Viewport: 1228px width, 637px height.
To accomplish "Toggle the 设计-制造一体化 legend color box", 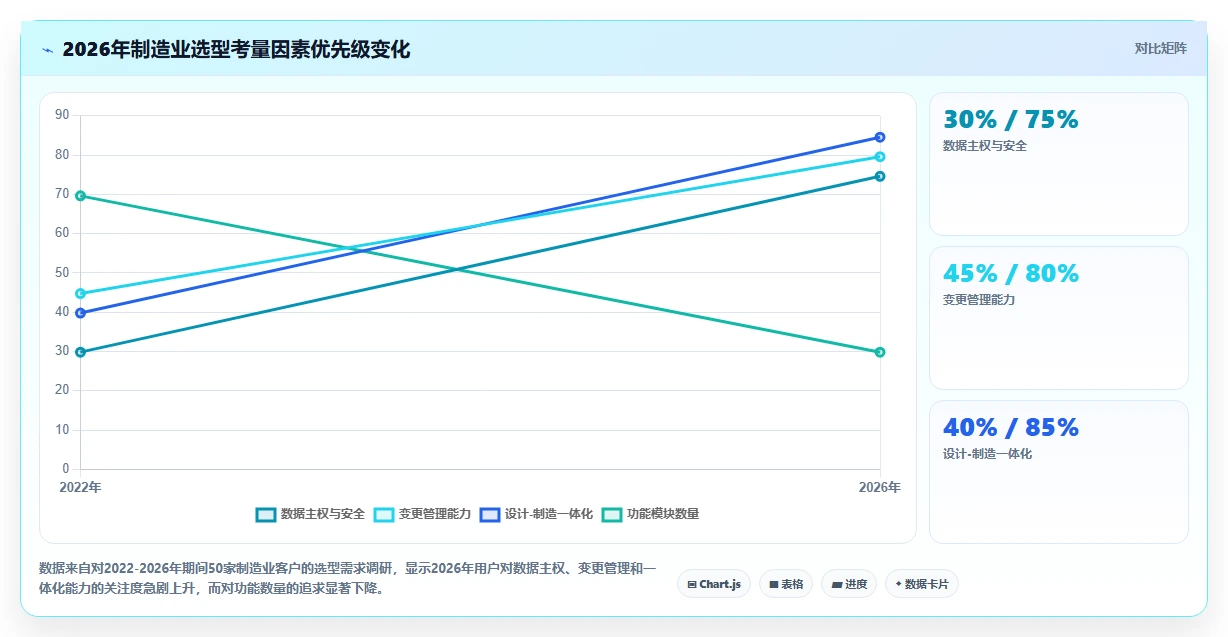I will [489, 514].
